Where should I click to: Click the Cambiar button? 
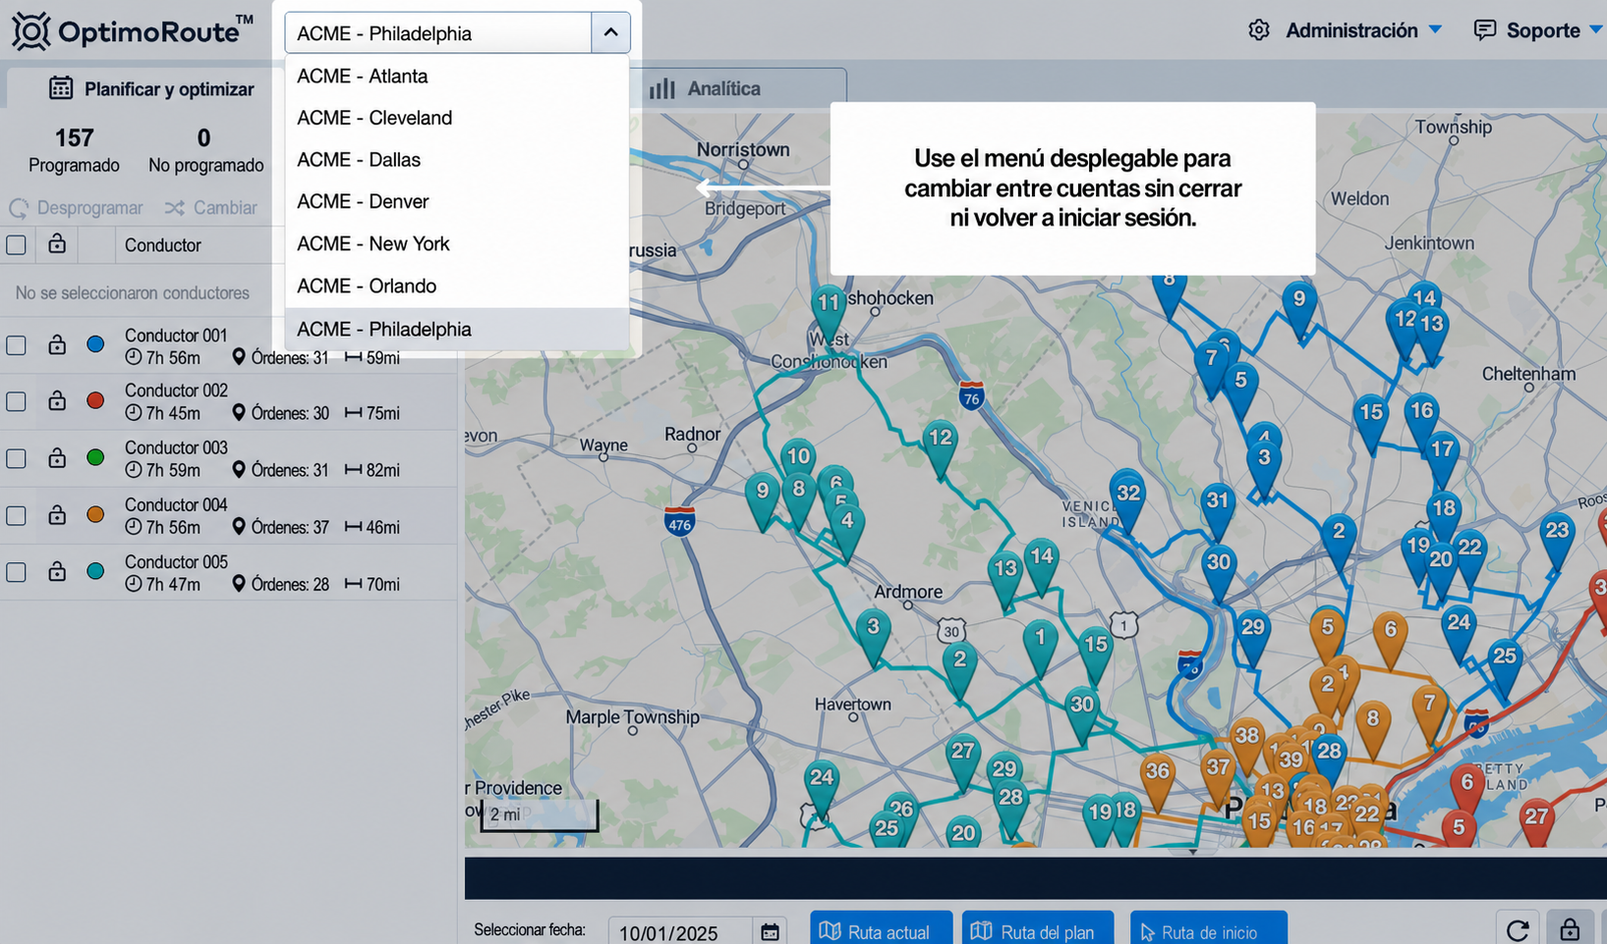tap(212, 208)
